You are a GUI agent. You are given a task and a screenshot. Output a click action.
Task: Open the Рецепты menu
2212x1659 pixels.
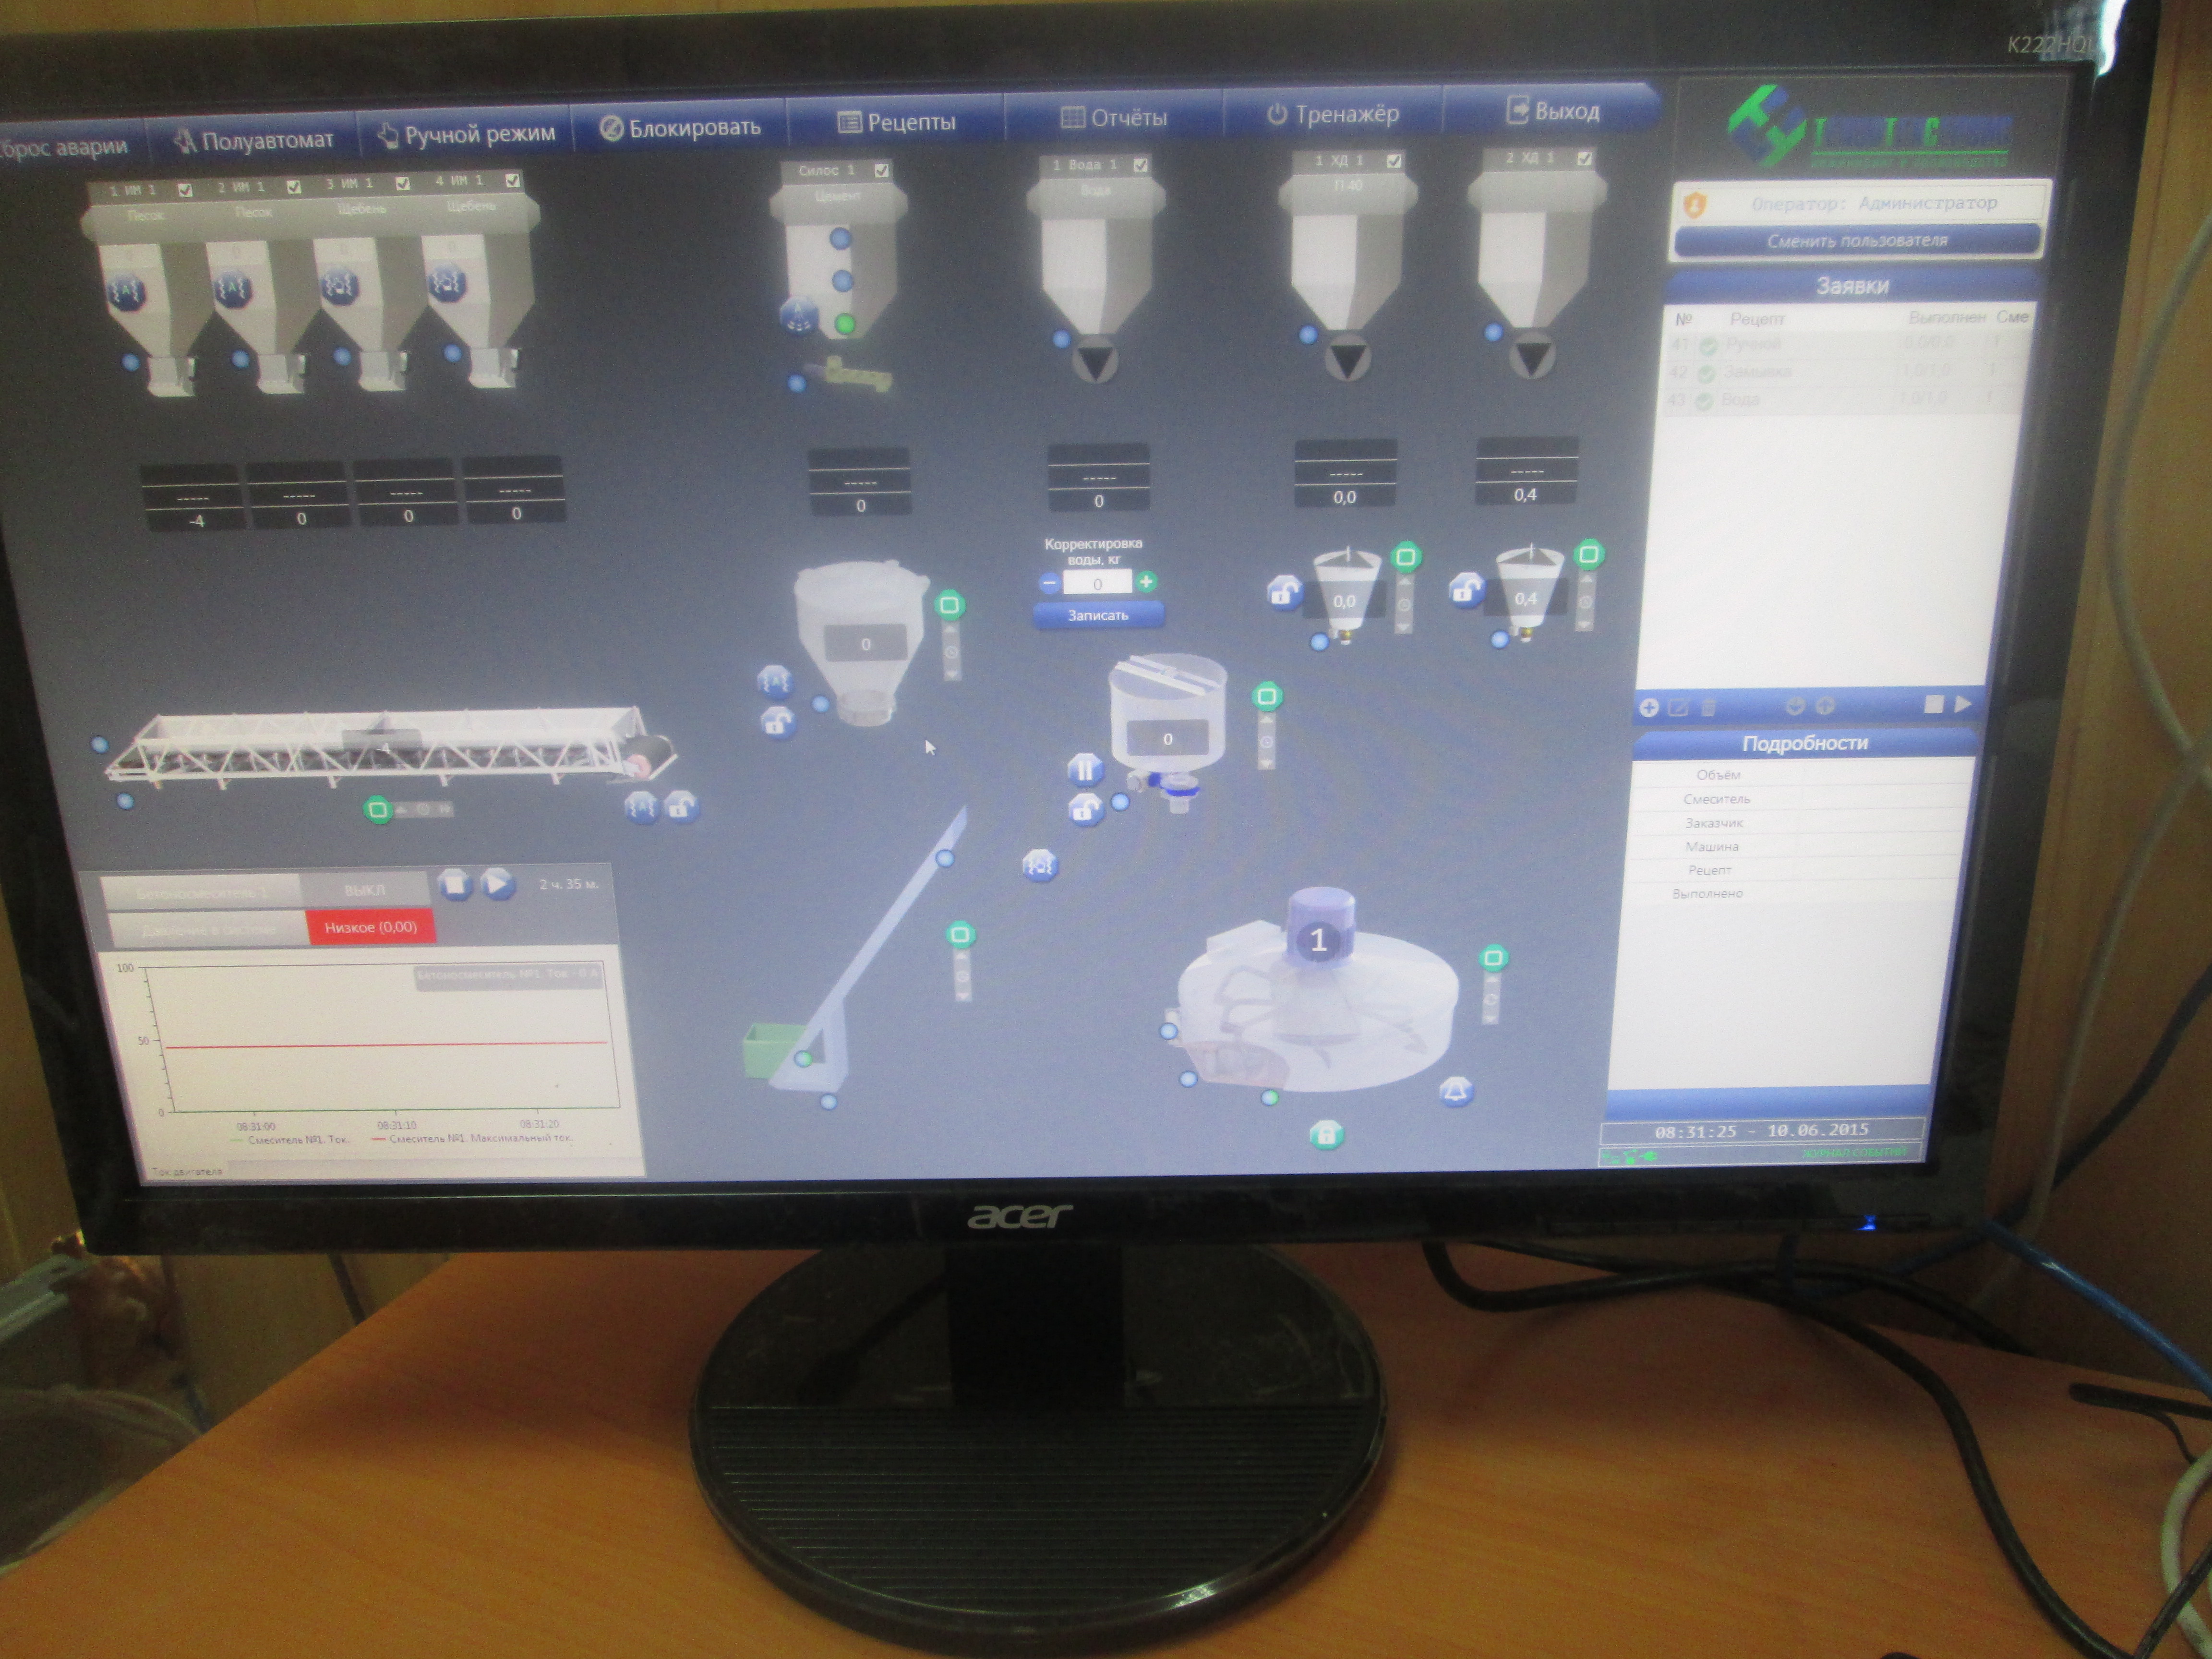tap(896, 122)
